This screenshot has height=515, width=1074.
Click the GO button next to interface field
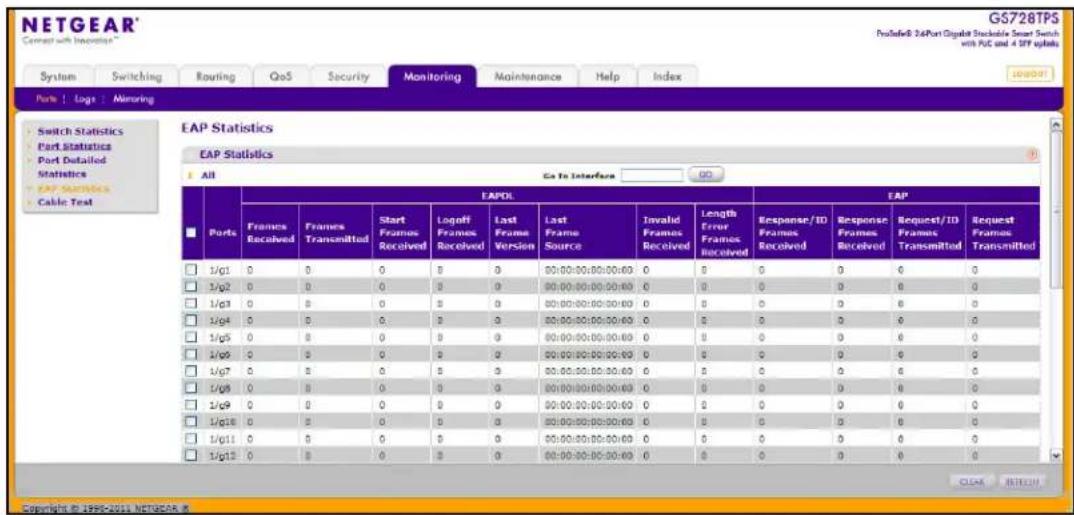706,175
